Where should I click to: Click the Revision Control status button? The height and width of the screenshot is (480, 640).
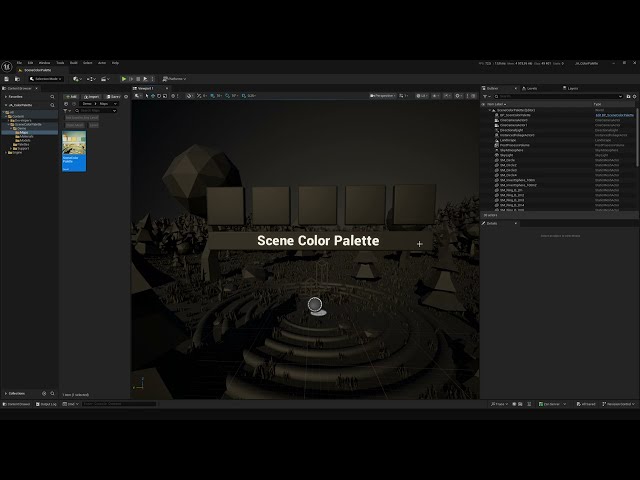tap(619, 404)
